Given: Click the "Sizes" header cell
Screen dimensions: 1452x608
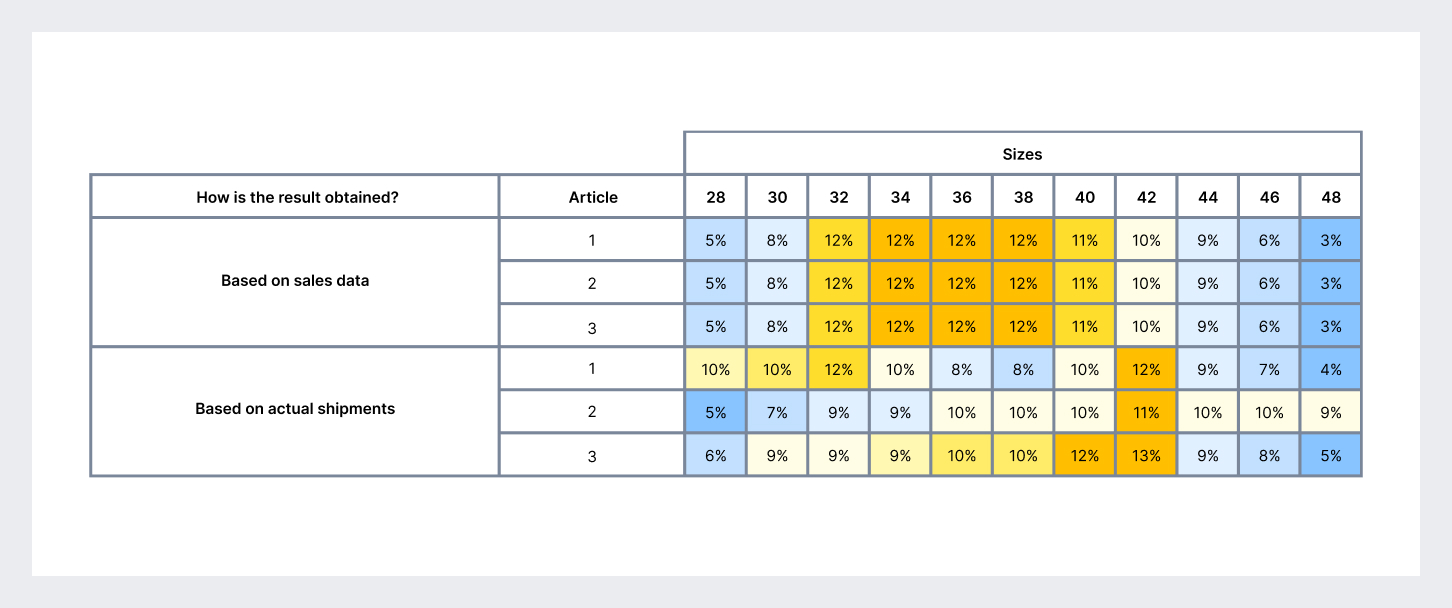Looking at the screenshot, I should click(x=1022, y=154).
